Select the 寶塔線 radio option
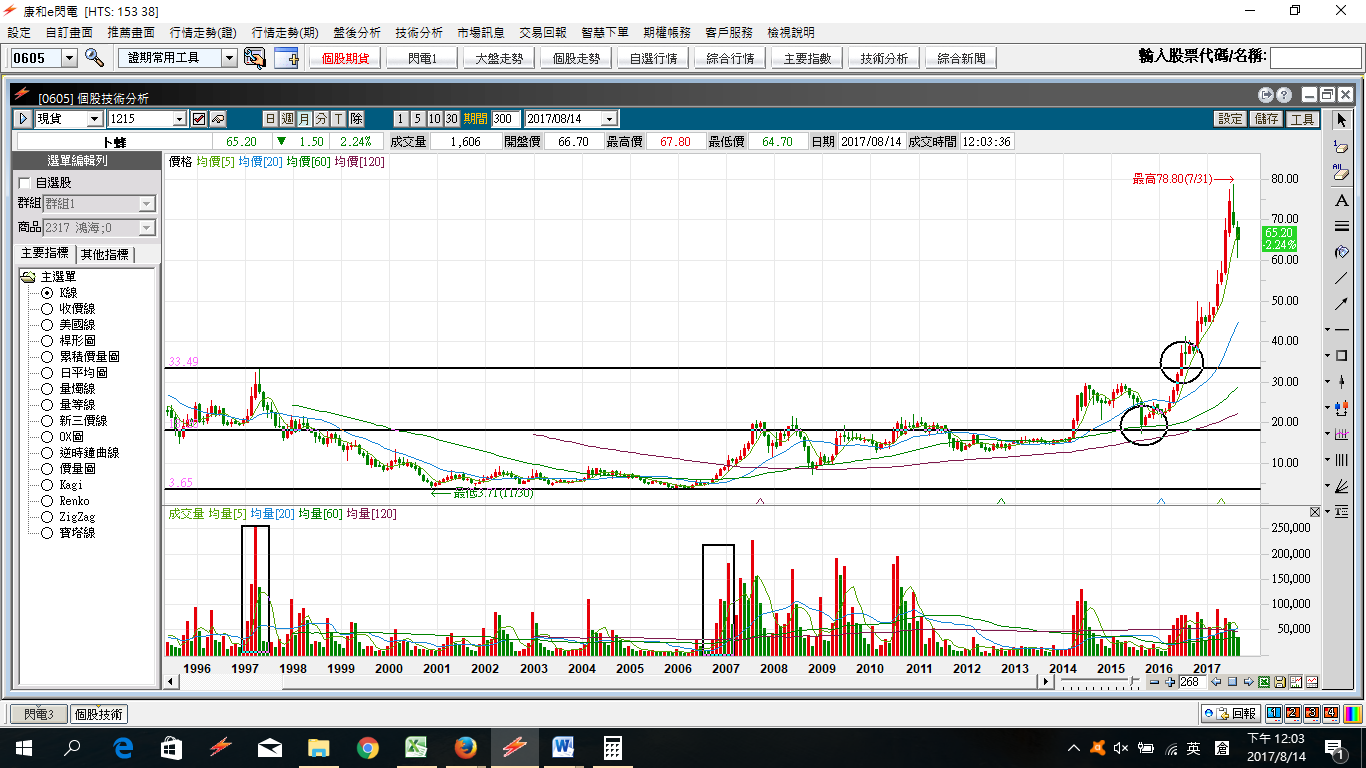The height and width of the screenshot is (768, 1366). [x=46, y=533]
